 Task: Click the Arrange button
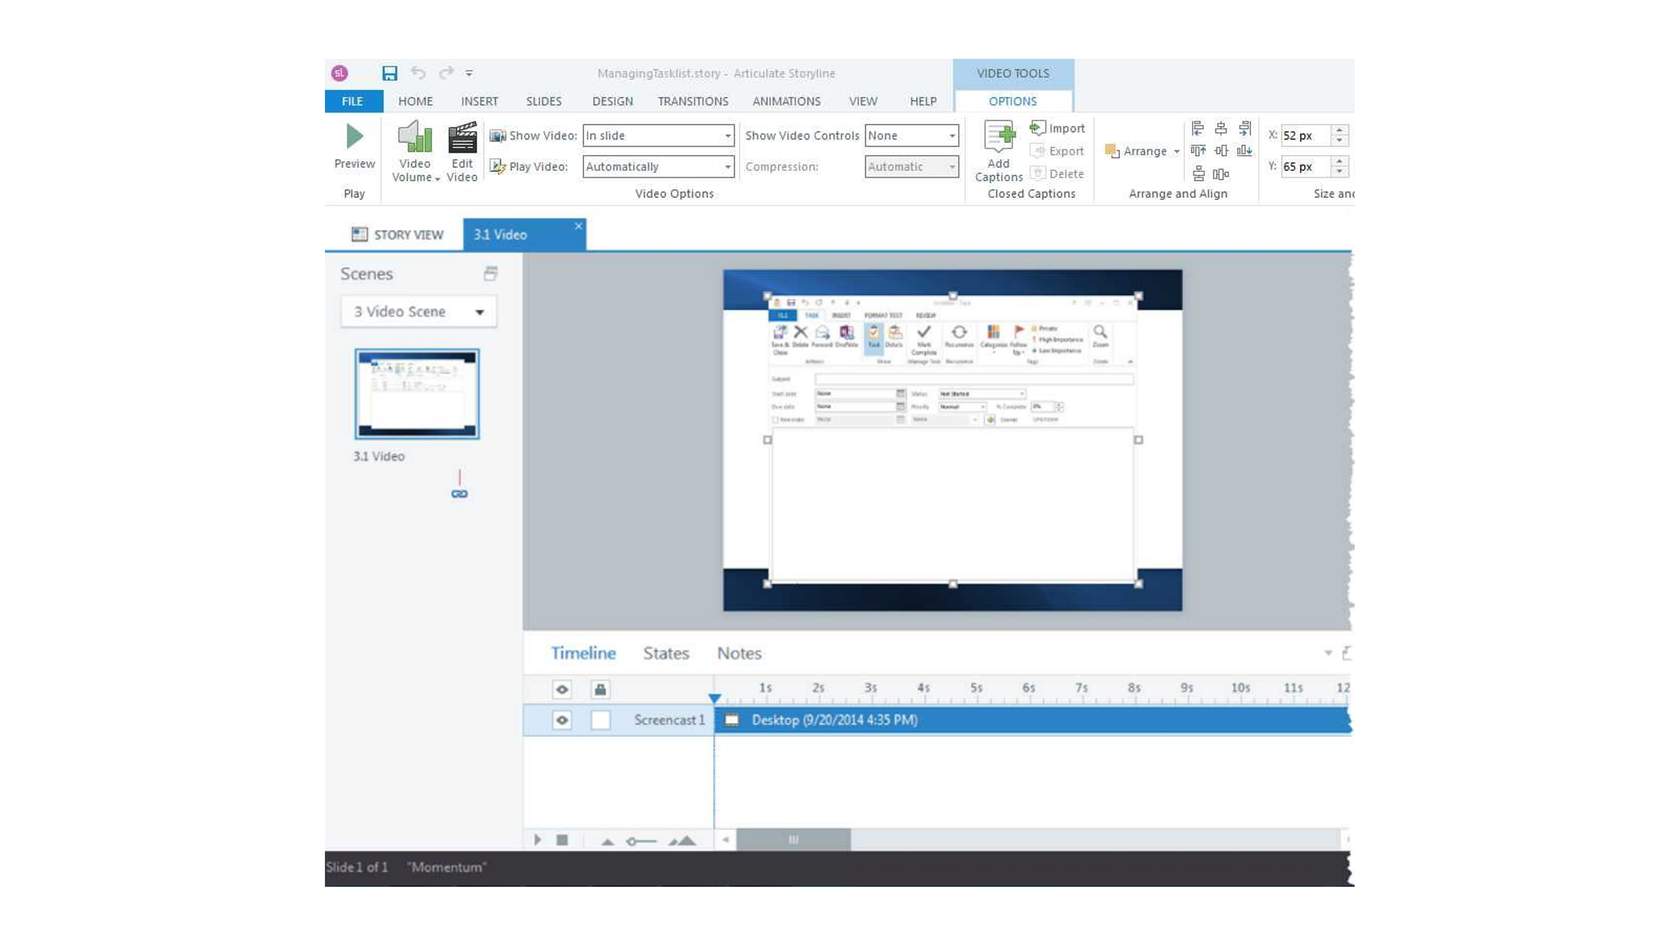click(x=1142, y=151)
